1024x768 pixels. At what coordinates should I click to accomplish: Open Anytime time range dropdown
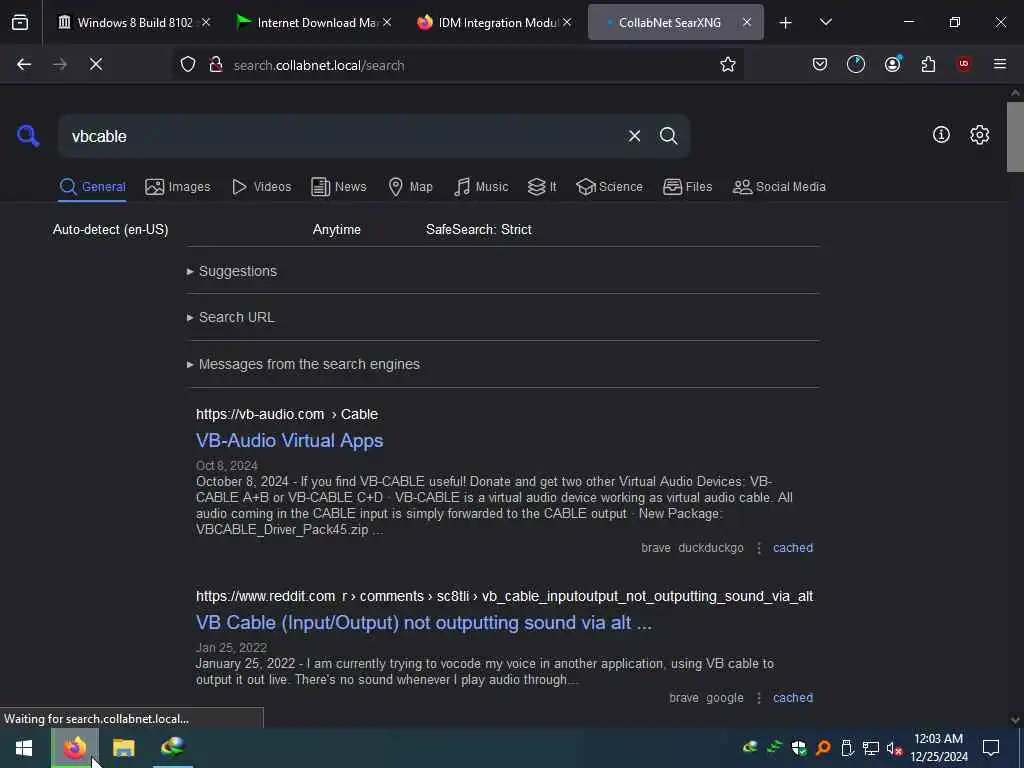(x=336, y=229)
